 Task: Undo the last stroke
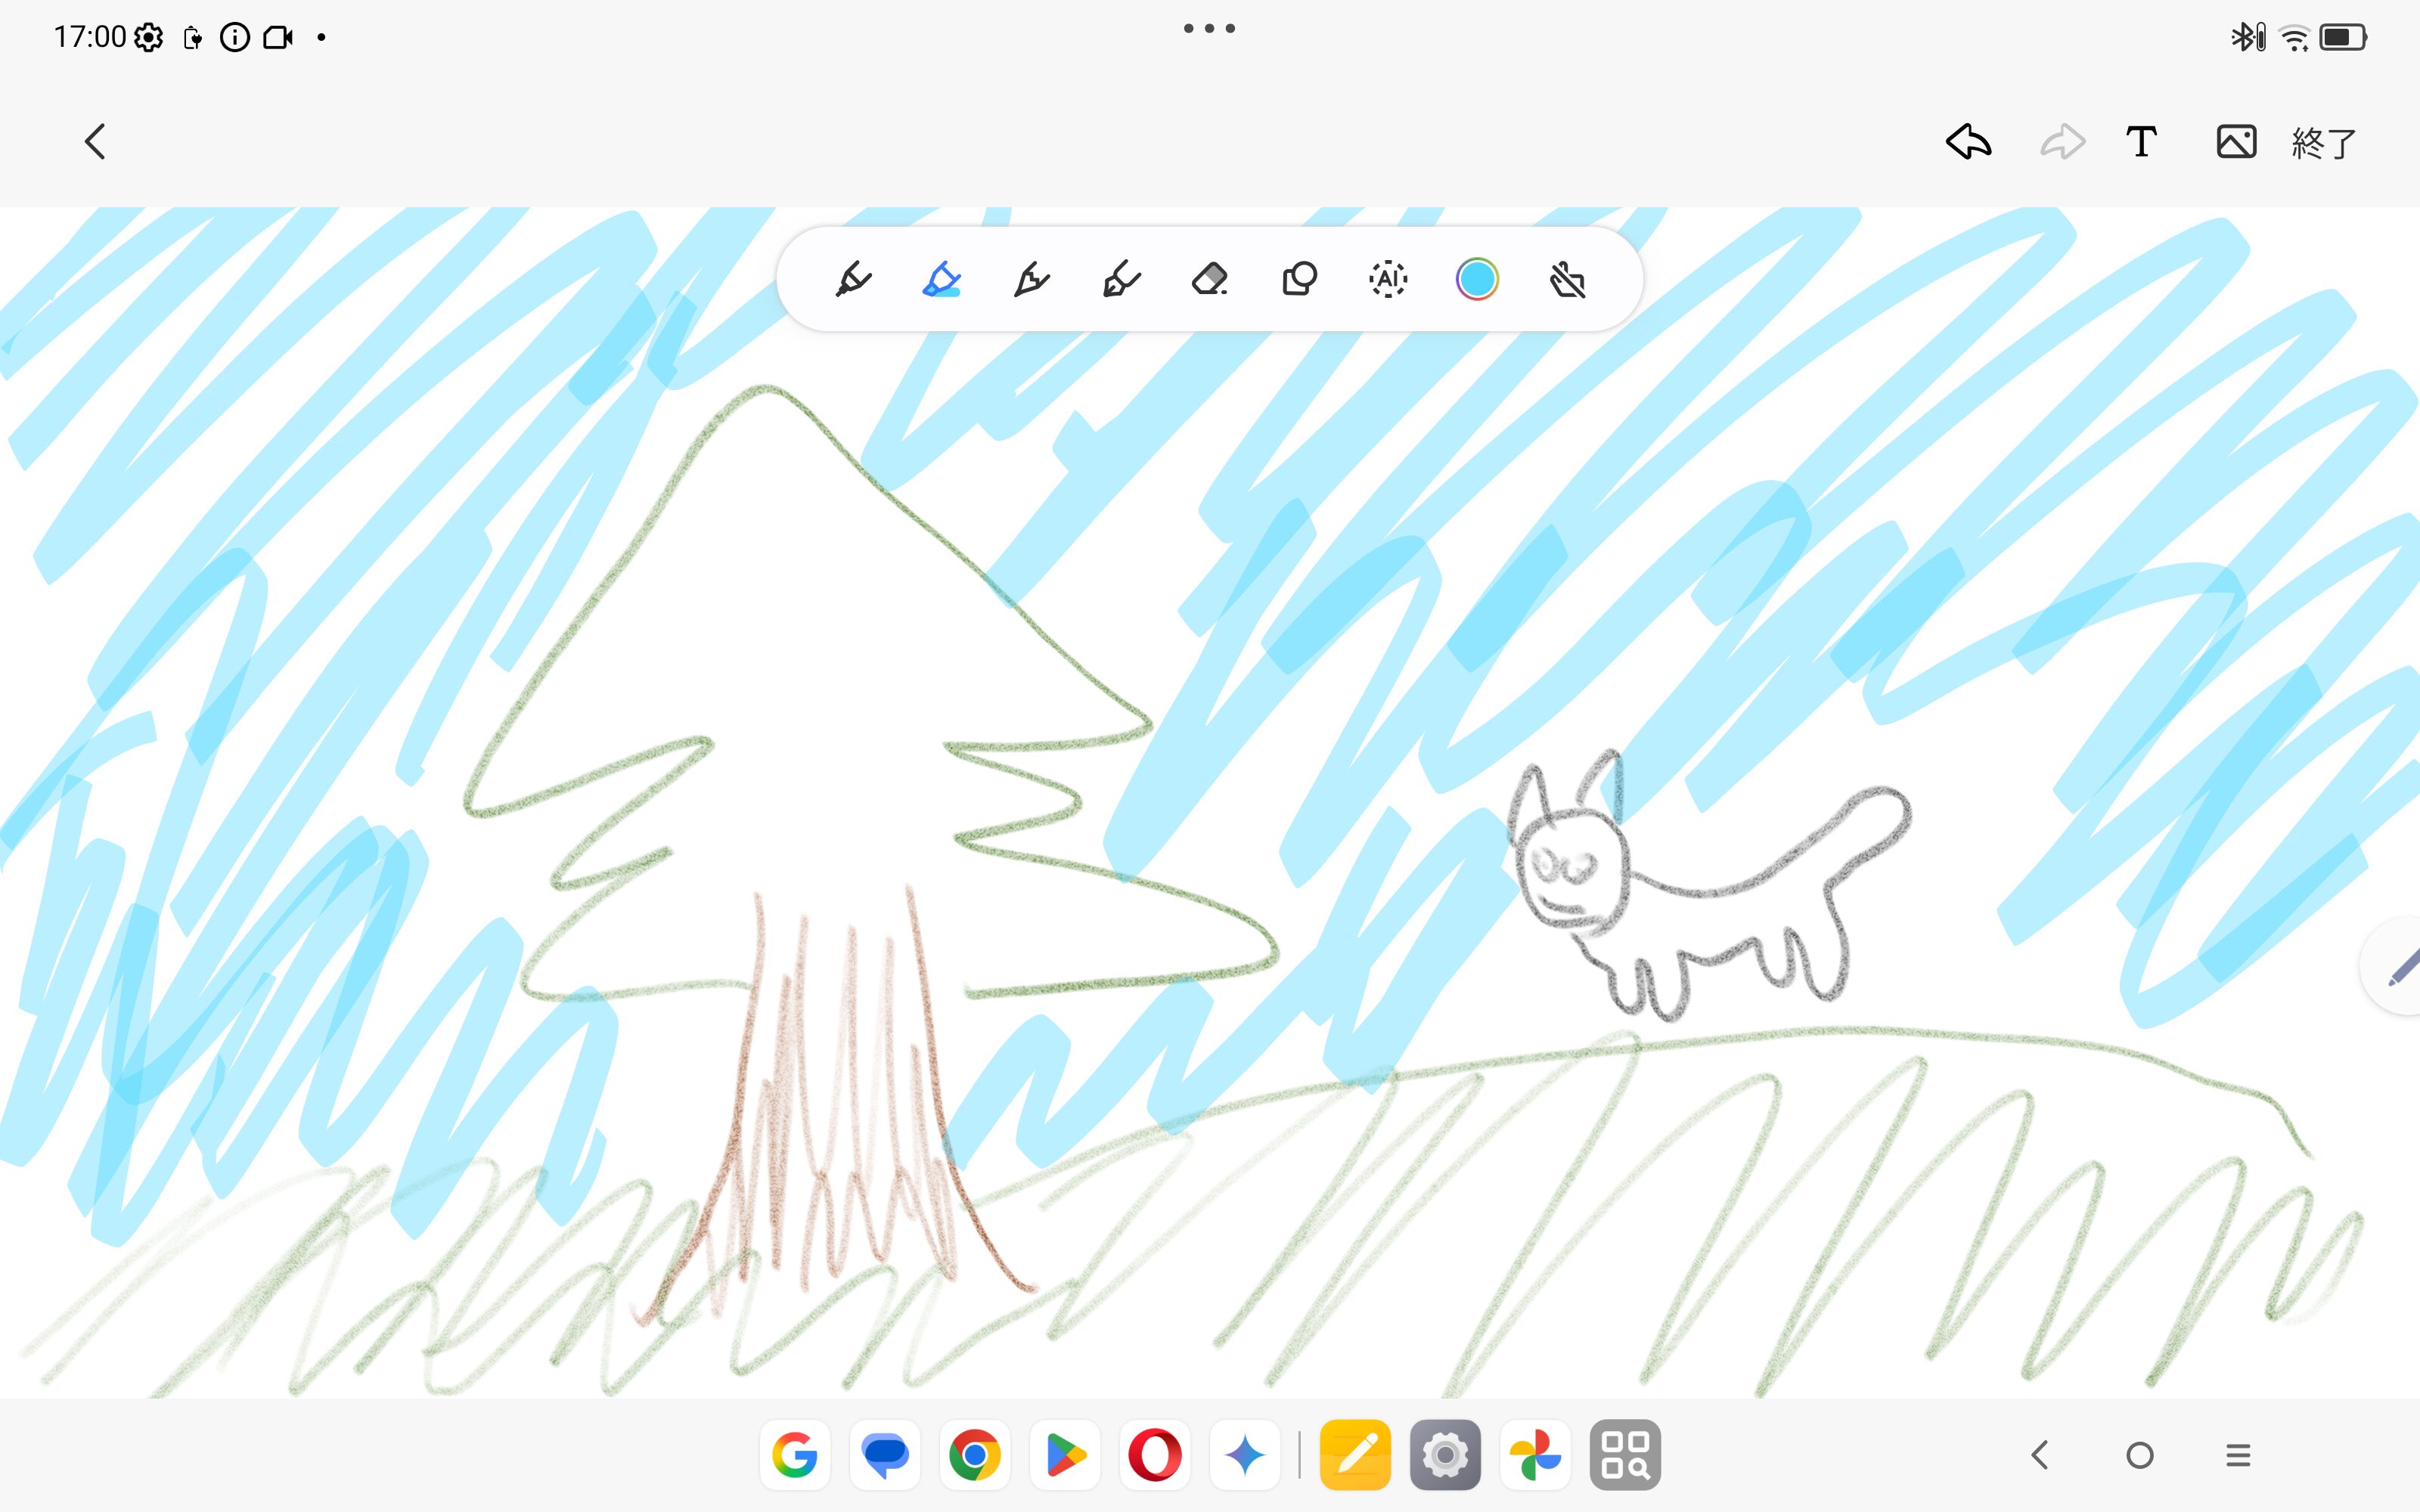pos(1968,142)
